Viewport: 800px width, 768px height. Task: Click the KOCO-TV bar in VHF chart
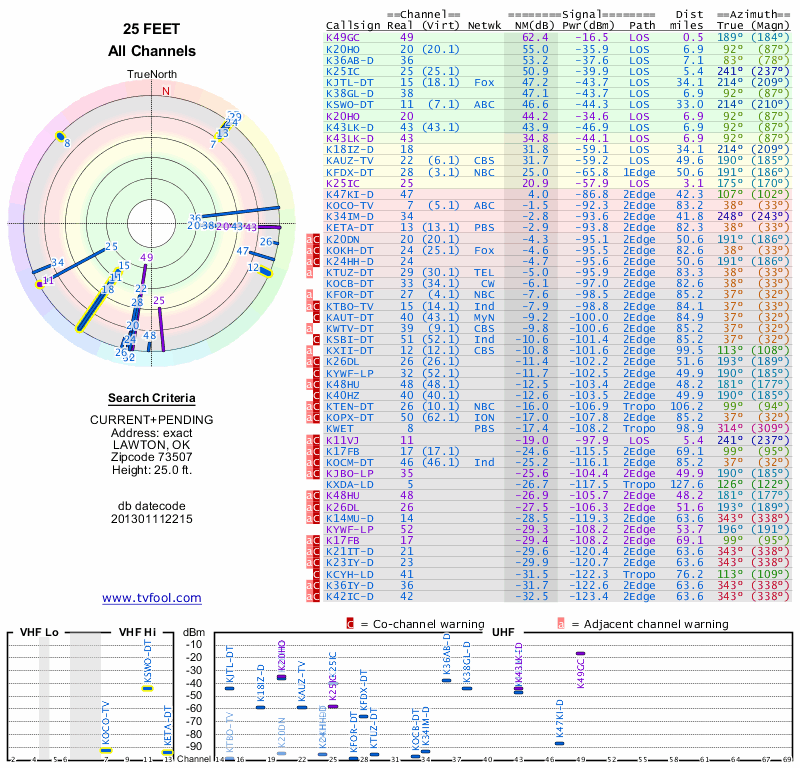106,750
